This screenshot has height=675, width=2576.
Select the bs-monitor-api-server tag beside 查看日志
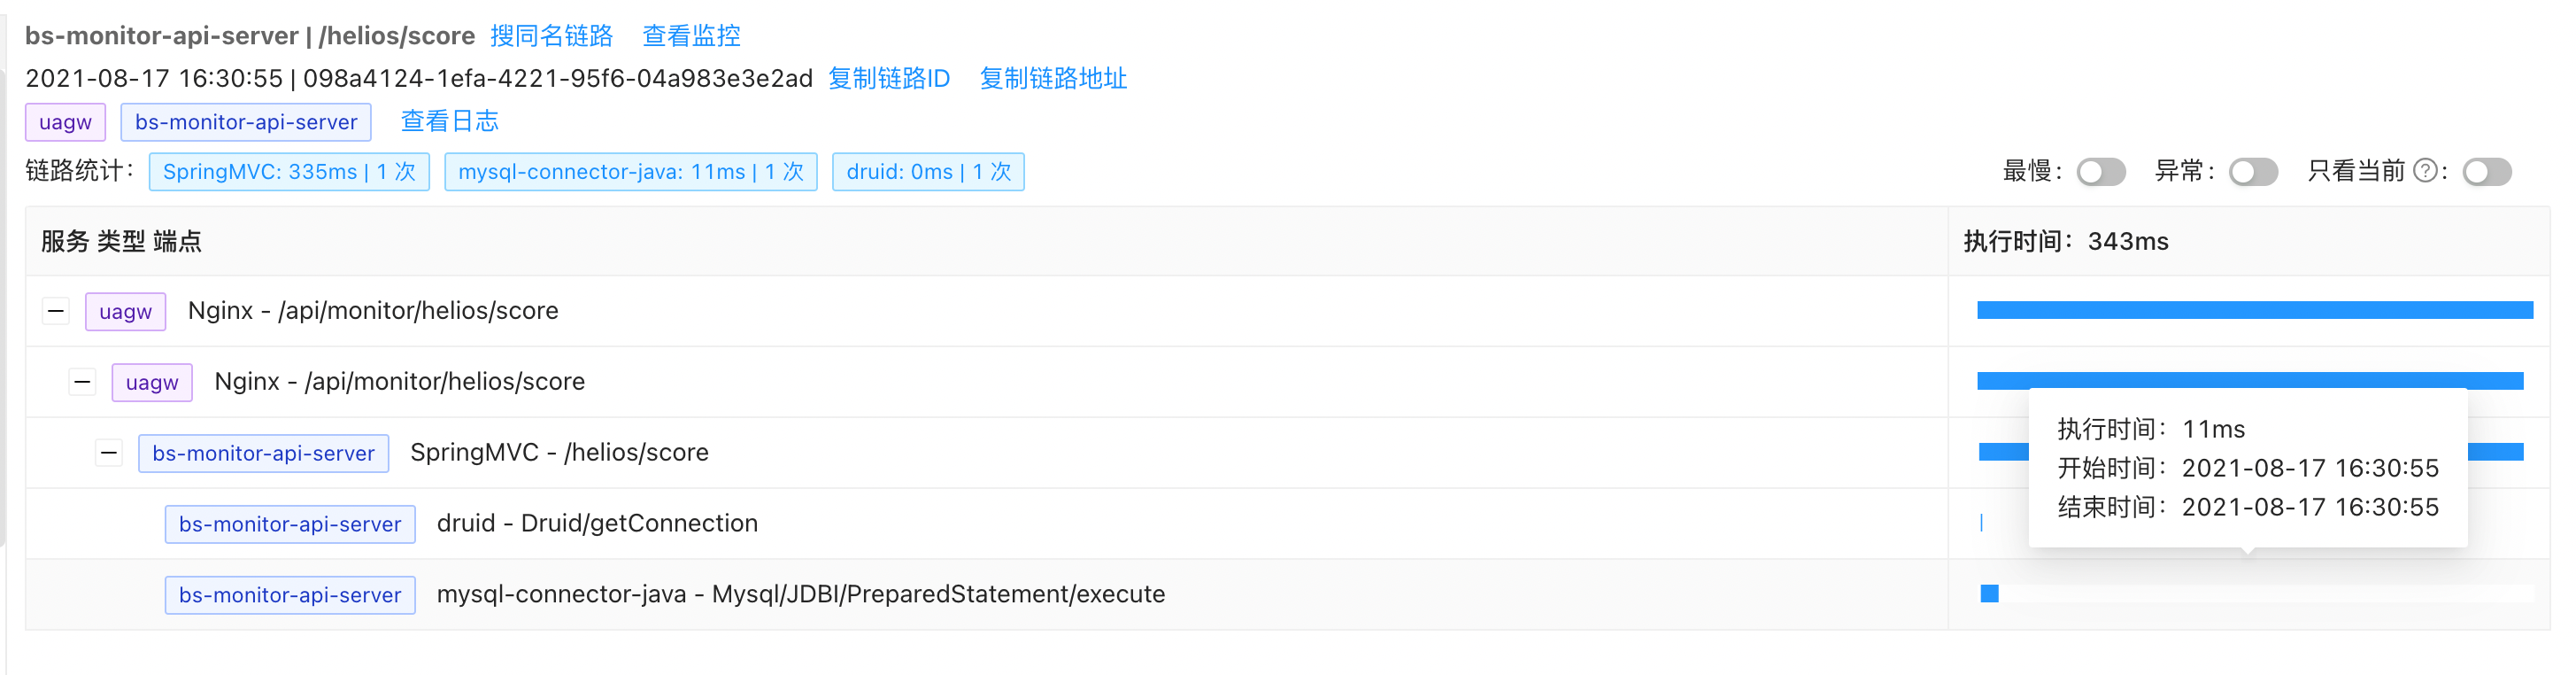click(x=246, y=122)
